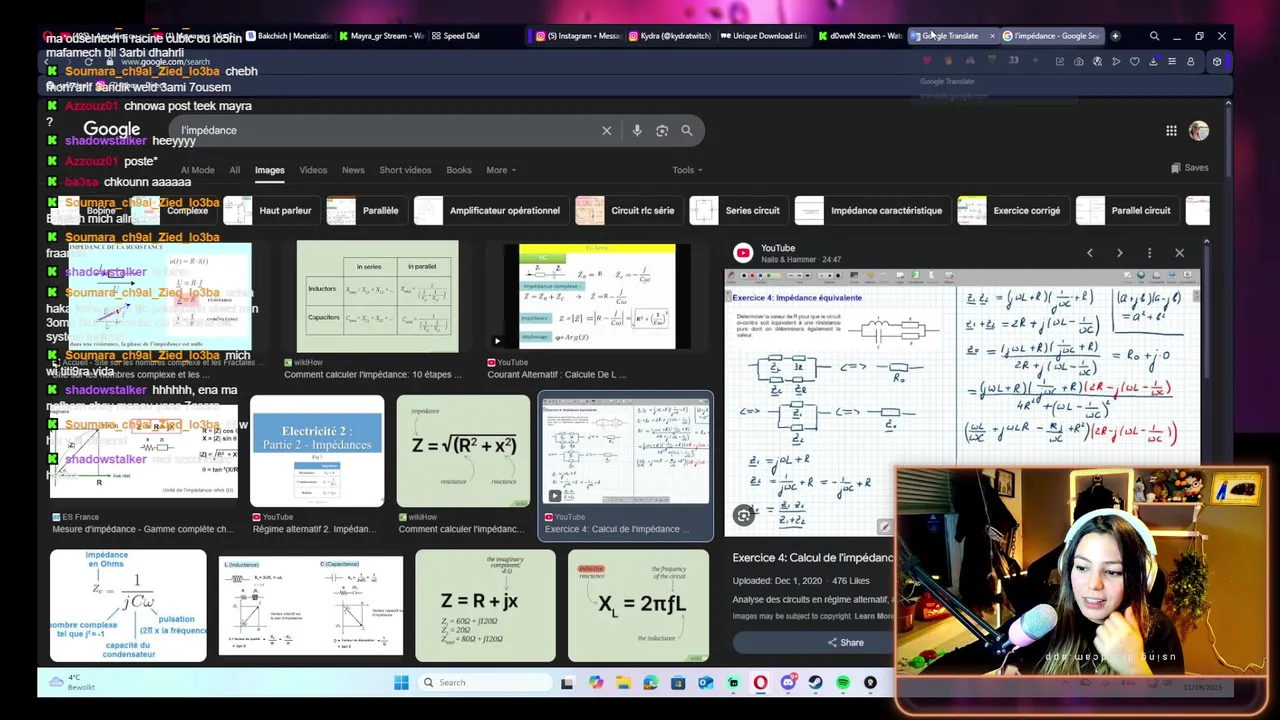Open XL = 2πfL image result
The width and height of the screenshot is (1280, 720).
coord(638,606)
